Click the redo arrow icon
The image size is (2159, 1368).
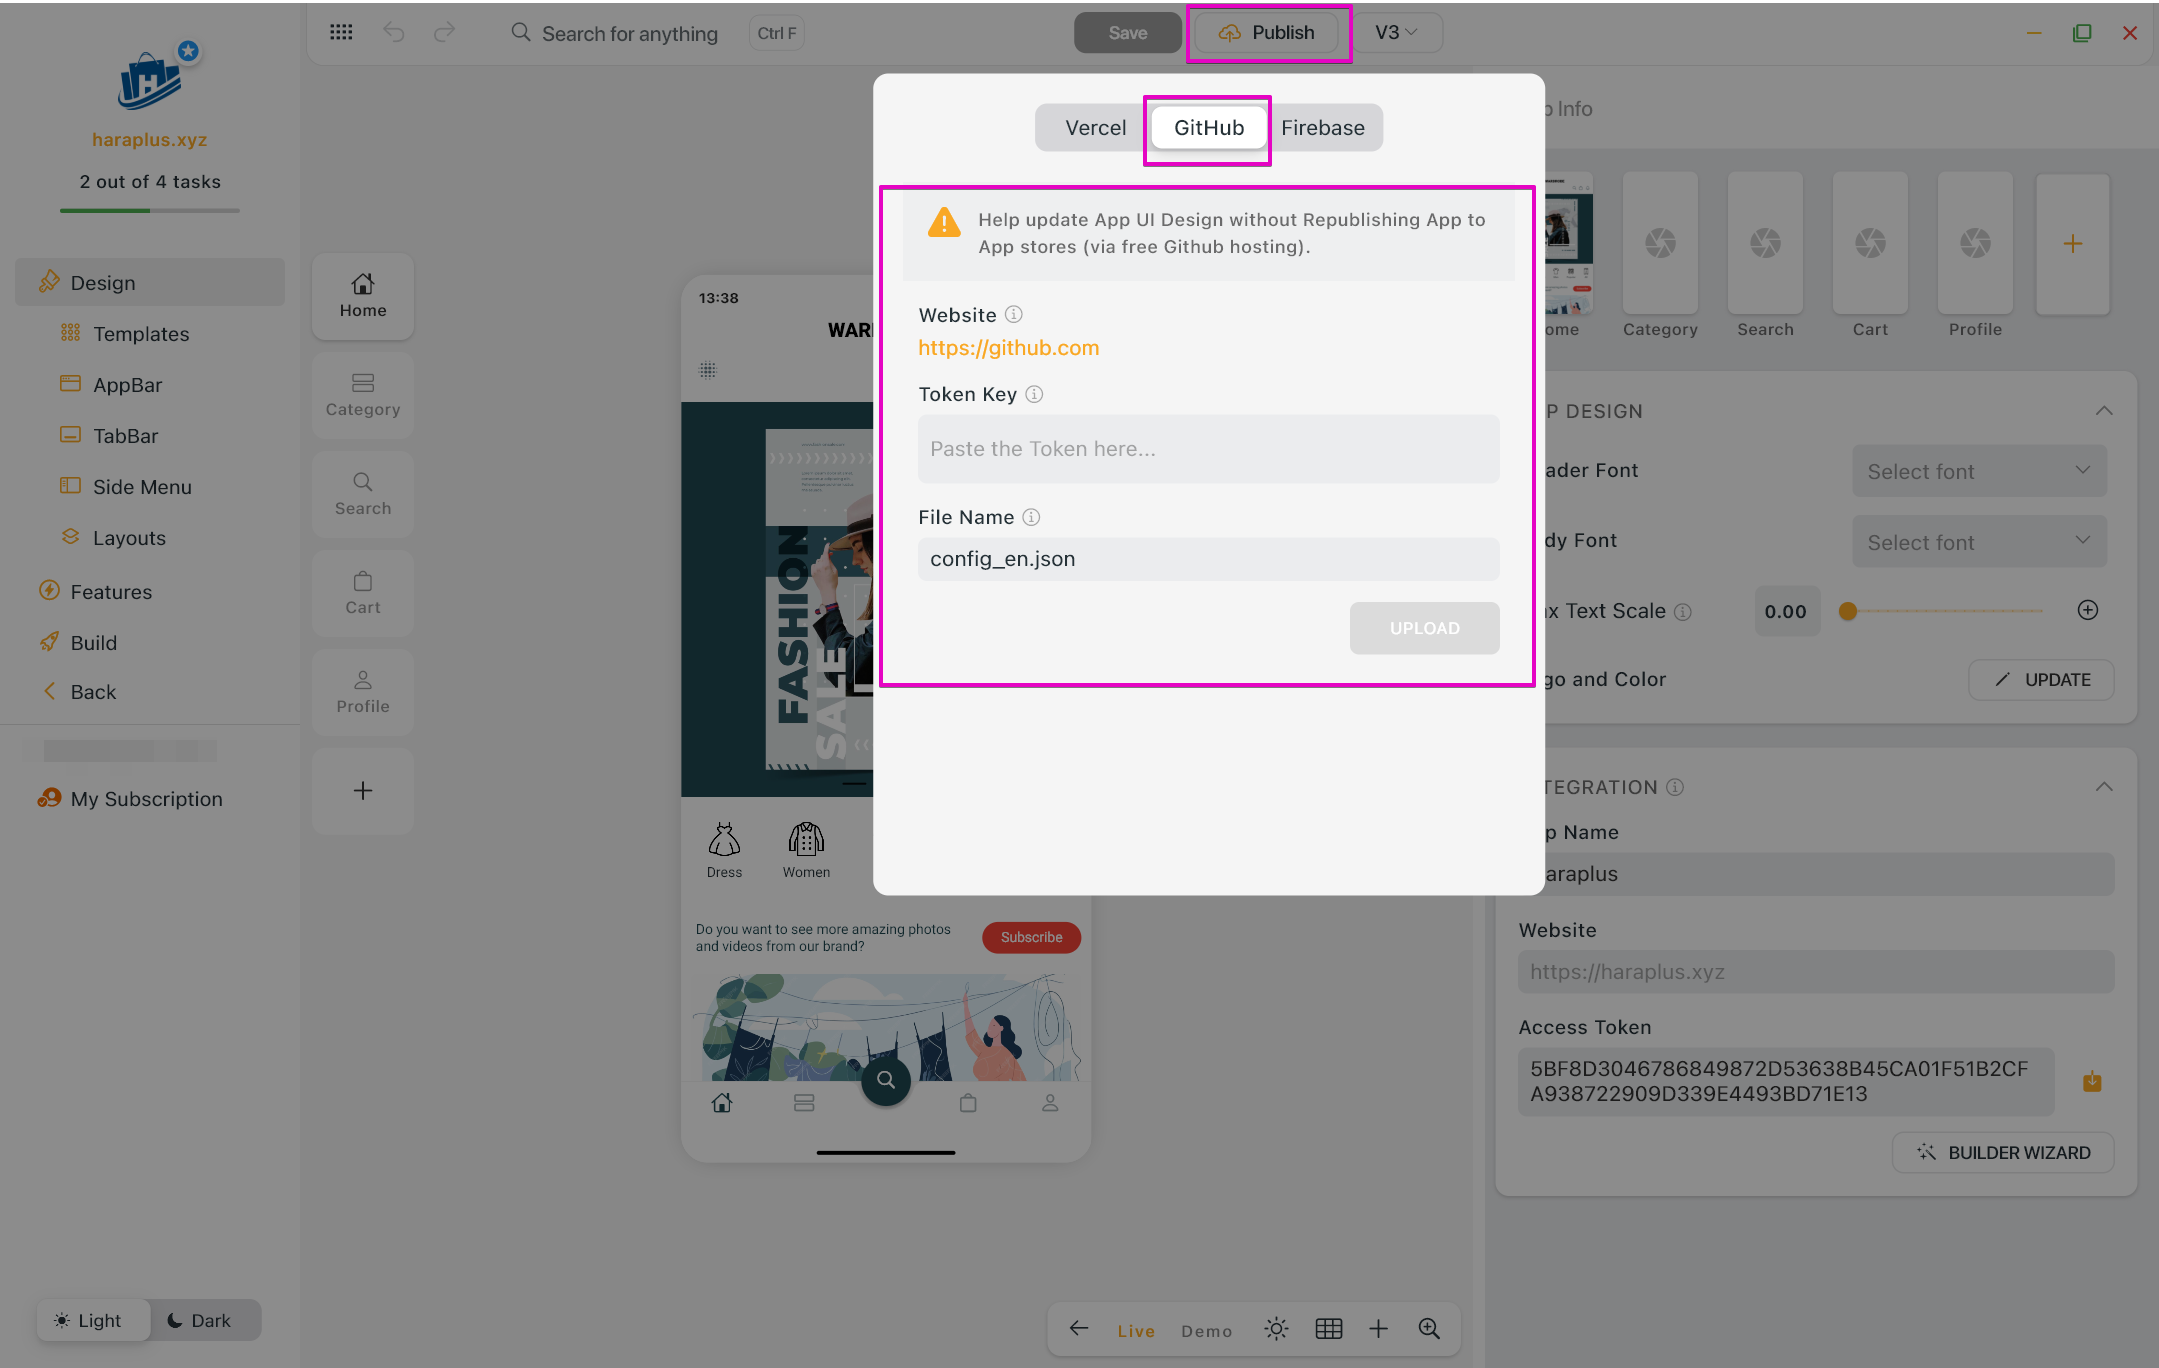444,33
